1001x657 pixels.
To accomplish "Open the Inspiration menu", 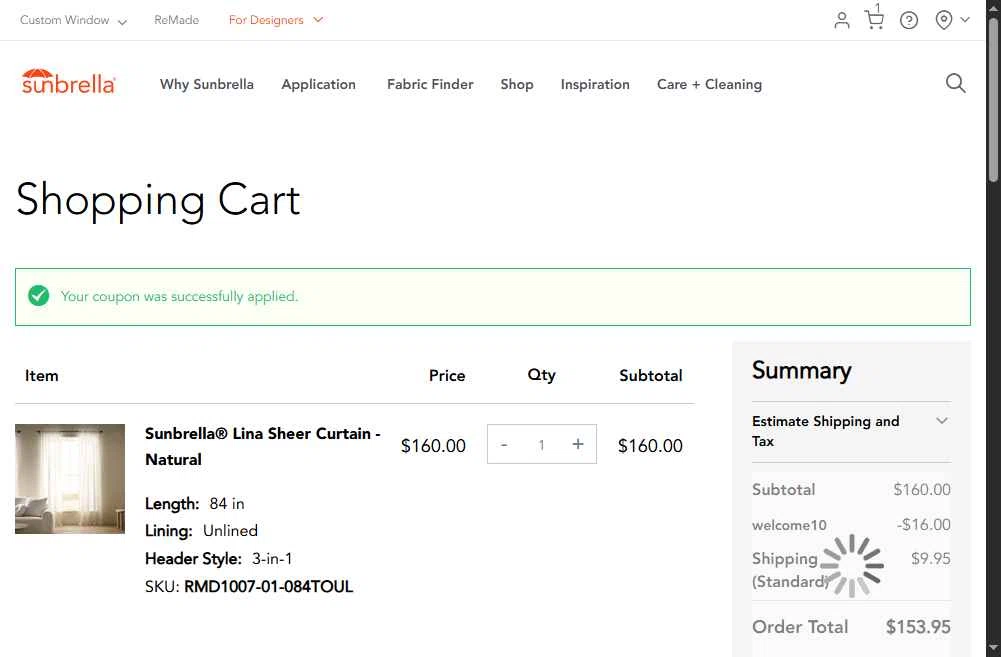I will pos(595,84).
